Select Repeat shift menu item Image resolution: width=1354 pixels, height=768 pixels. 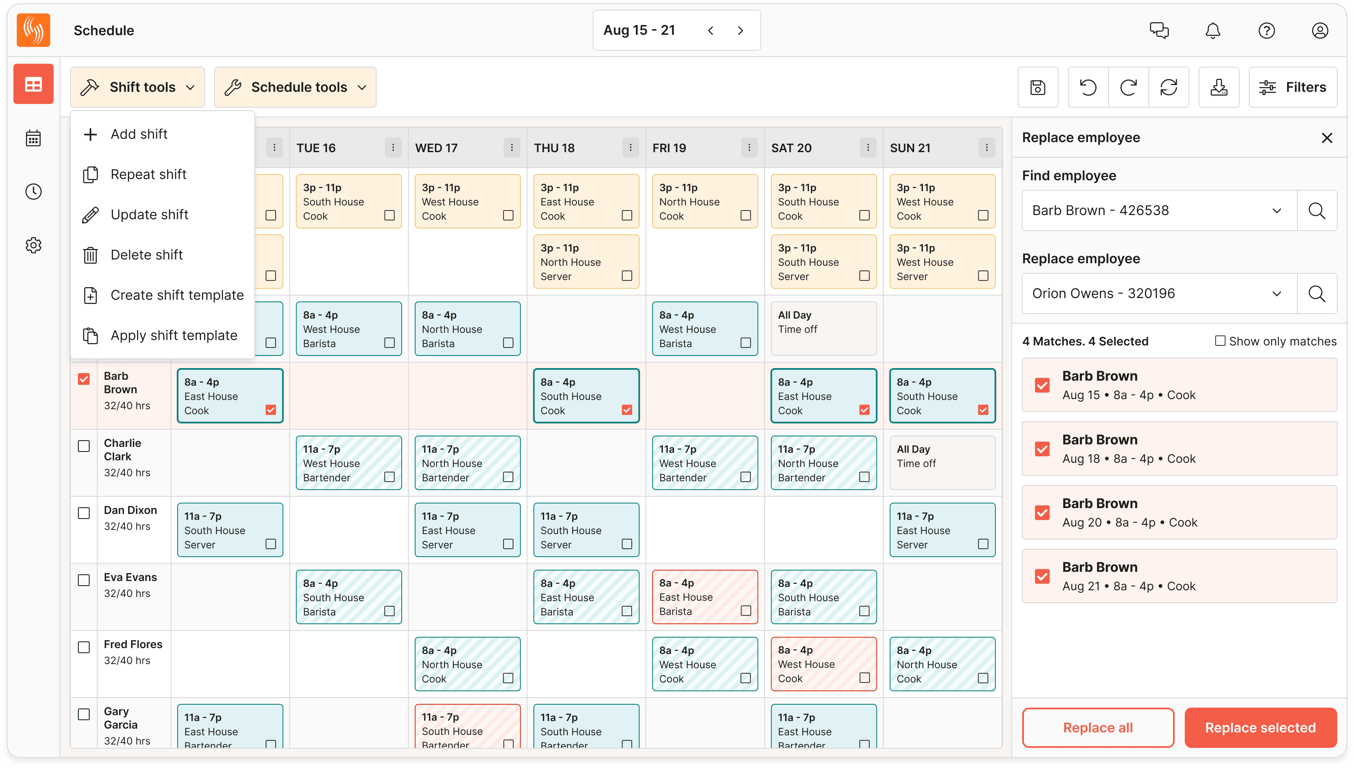(x=163, y=174)
